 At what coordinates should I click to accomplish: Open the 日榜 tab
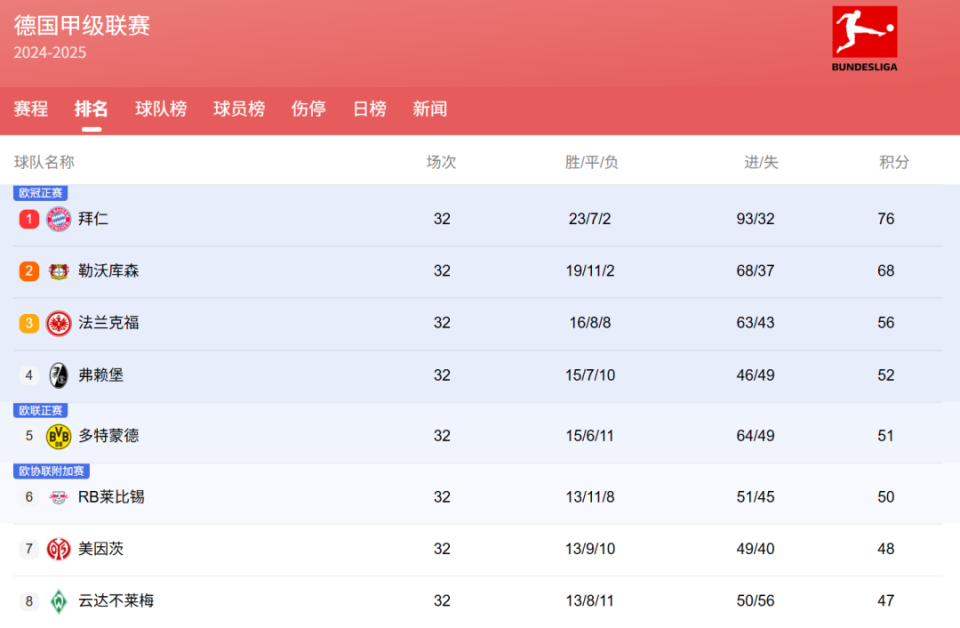coord(369,109)
